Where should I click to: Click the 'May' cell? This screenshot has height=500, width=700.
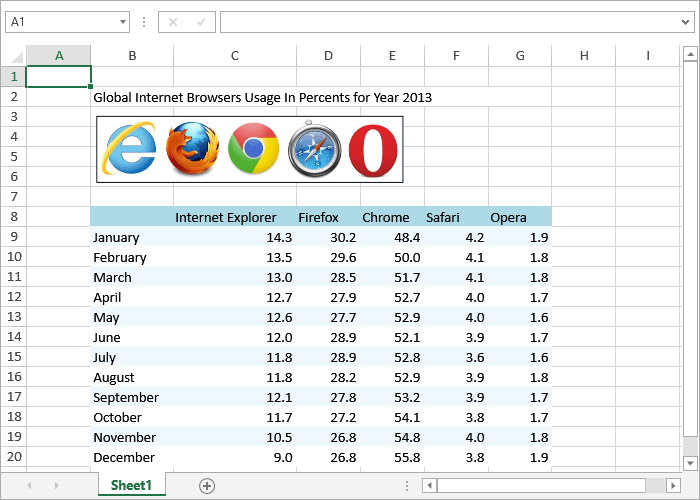[132, 317]
